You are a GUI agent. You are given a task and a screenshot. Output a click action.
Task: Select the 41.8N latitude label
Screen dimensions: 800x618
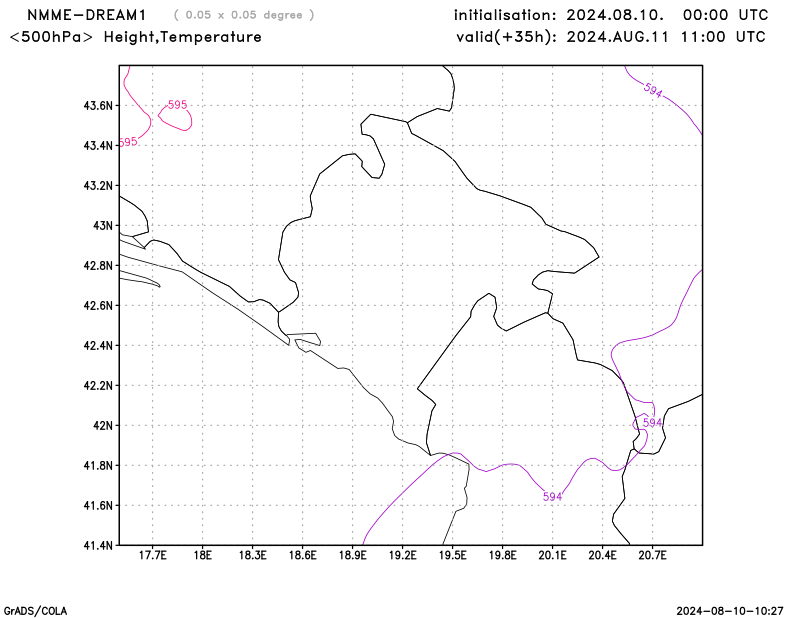(x=98, y=465)
